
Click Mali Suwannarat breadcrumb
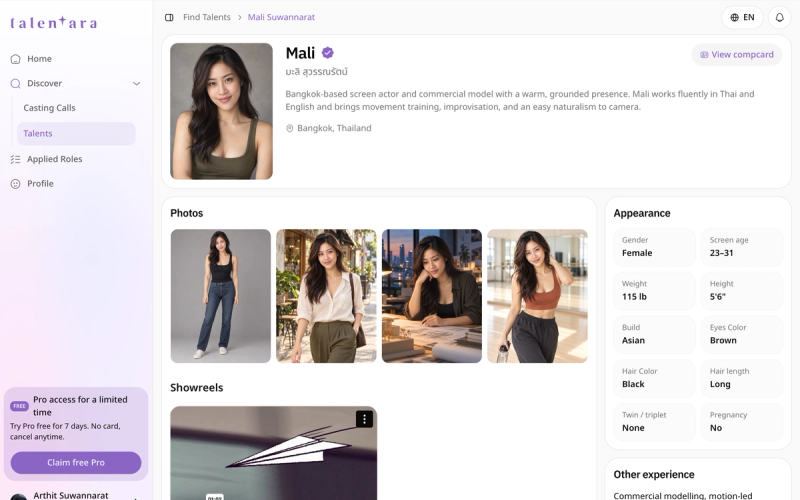pos(281,17)
